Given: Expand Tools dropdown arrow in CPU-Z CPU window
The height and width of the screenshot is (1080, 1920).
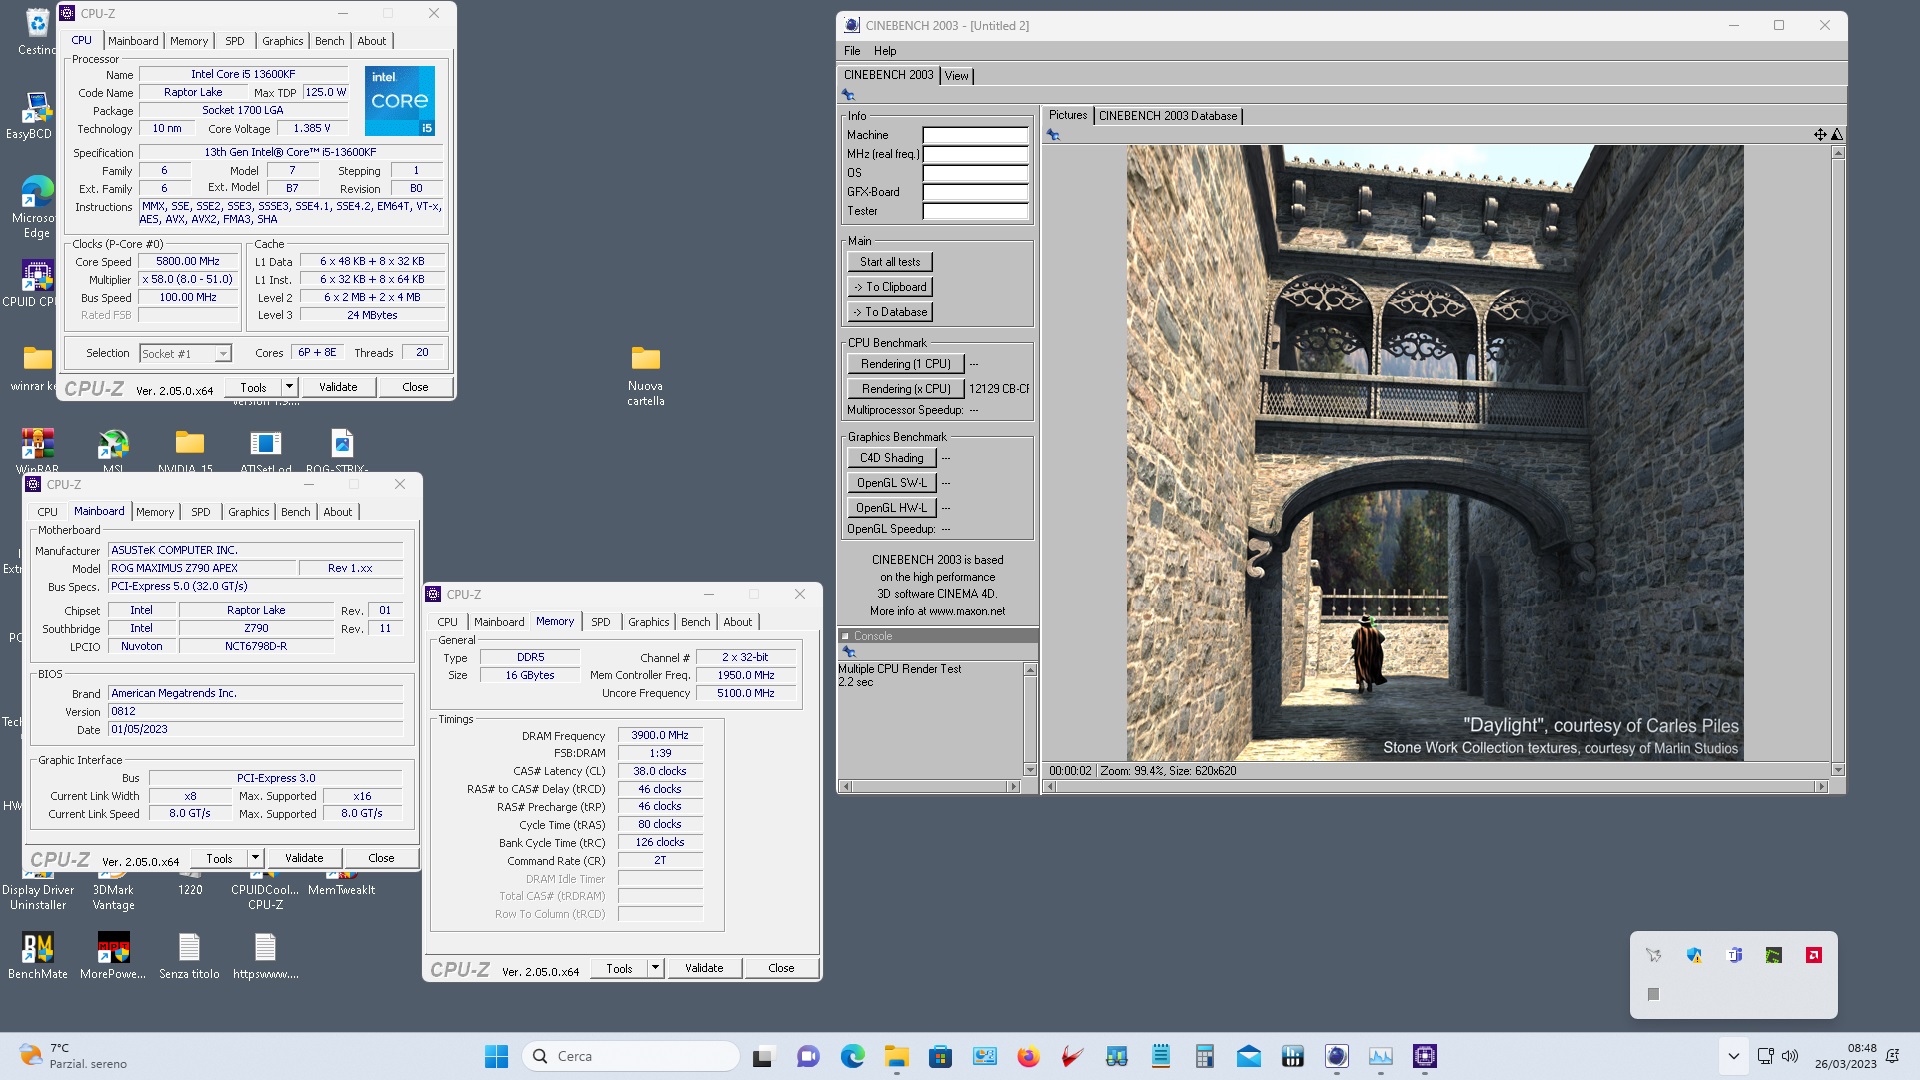Looking at the screenshot, I should coord(289,387).
